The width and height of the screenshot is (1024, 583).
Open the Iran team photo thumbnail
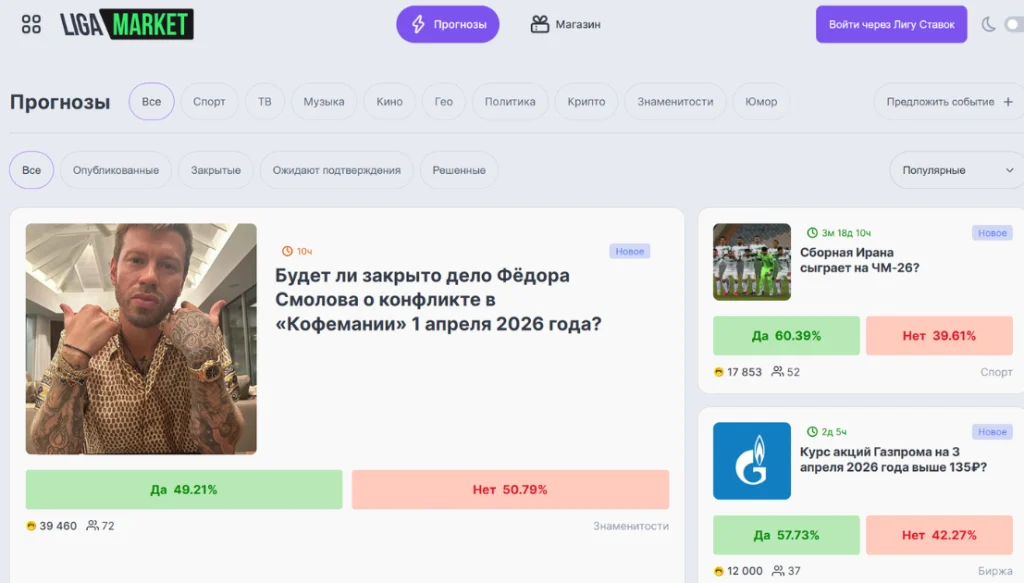click(x=752, y=262)
